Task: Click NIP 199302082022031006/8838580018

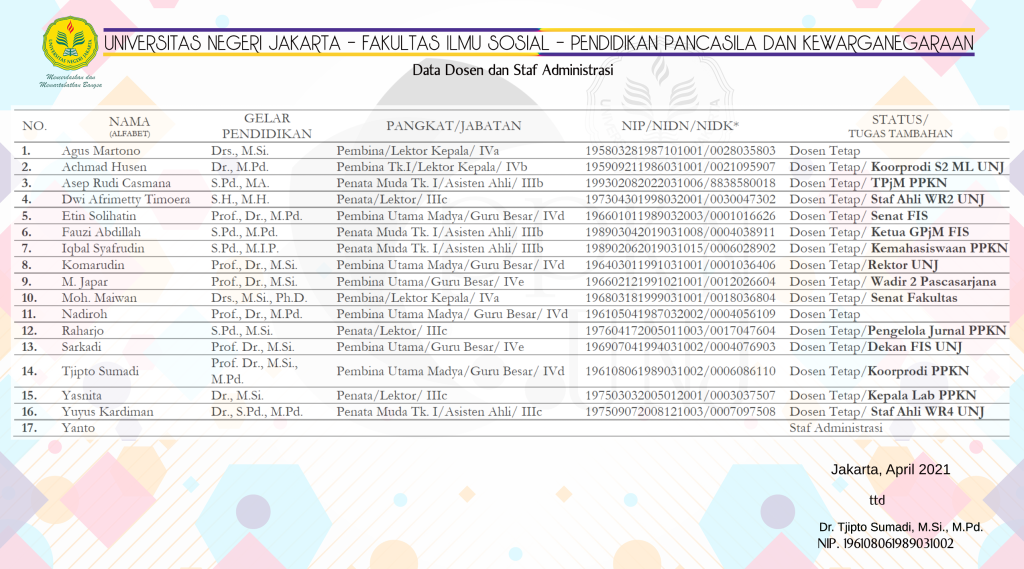Action: [x=680, y=184]
